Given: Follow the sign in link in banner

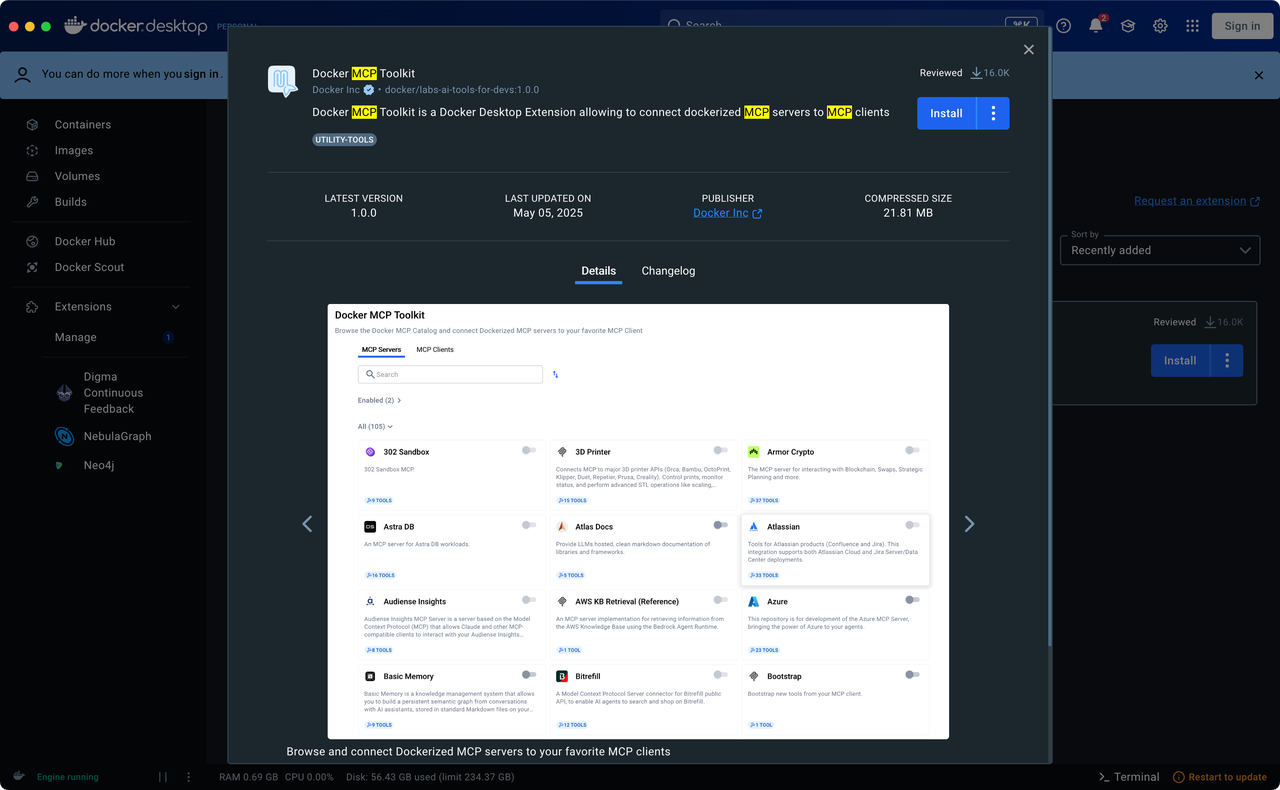Looking at the screenshot, I should [201, 74].
